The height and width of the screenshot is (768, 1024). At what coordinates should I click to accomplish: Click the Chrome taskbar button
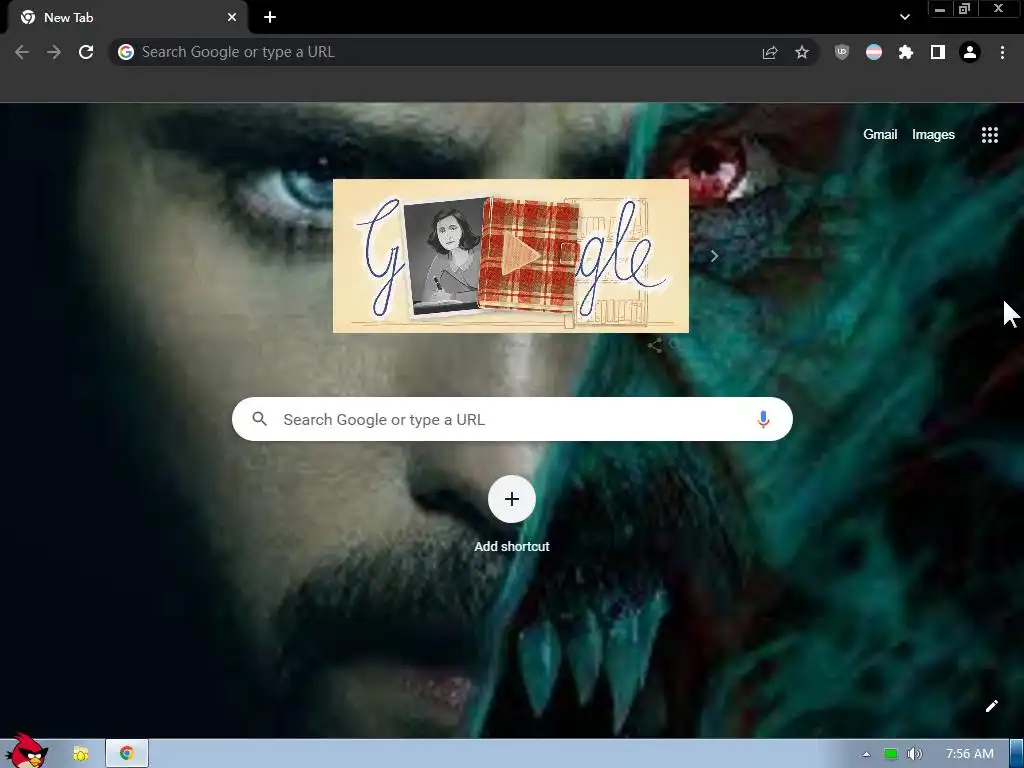[x=127, y=754]
